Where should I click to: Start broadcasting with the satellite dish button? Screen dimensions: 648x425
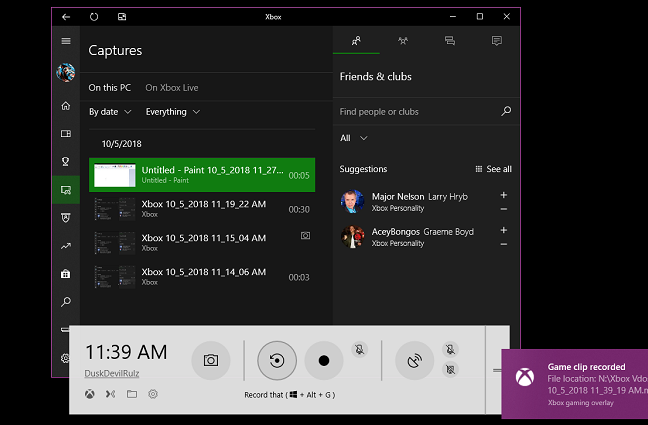coord(415,361)
